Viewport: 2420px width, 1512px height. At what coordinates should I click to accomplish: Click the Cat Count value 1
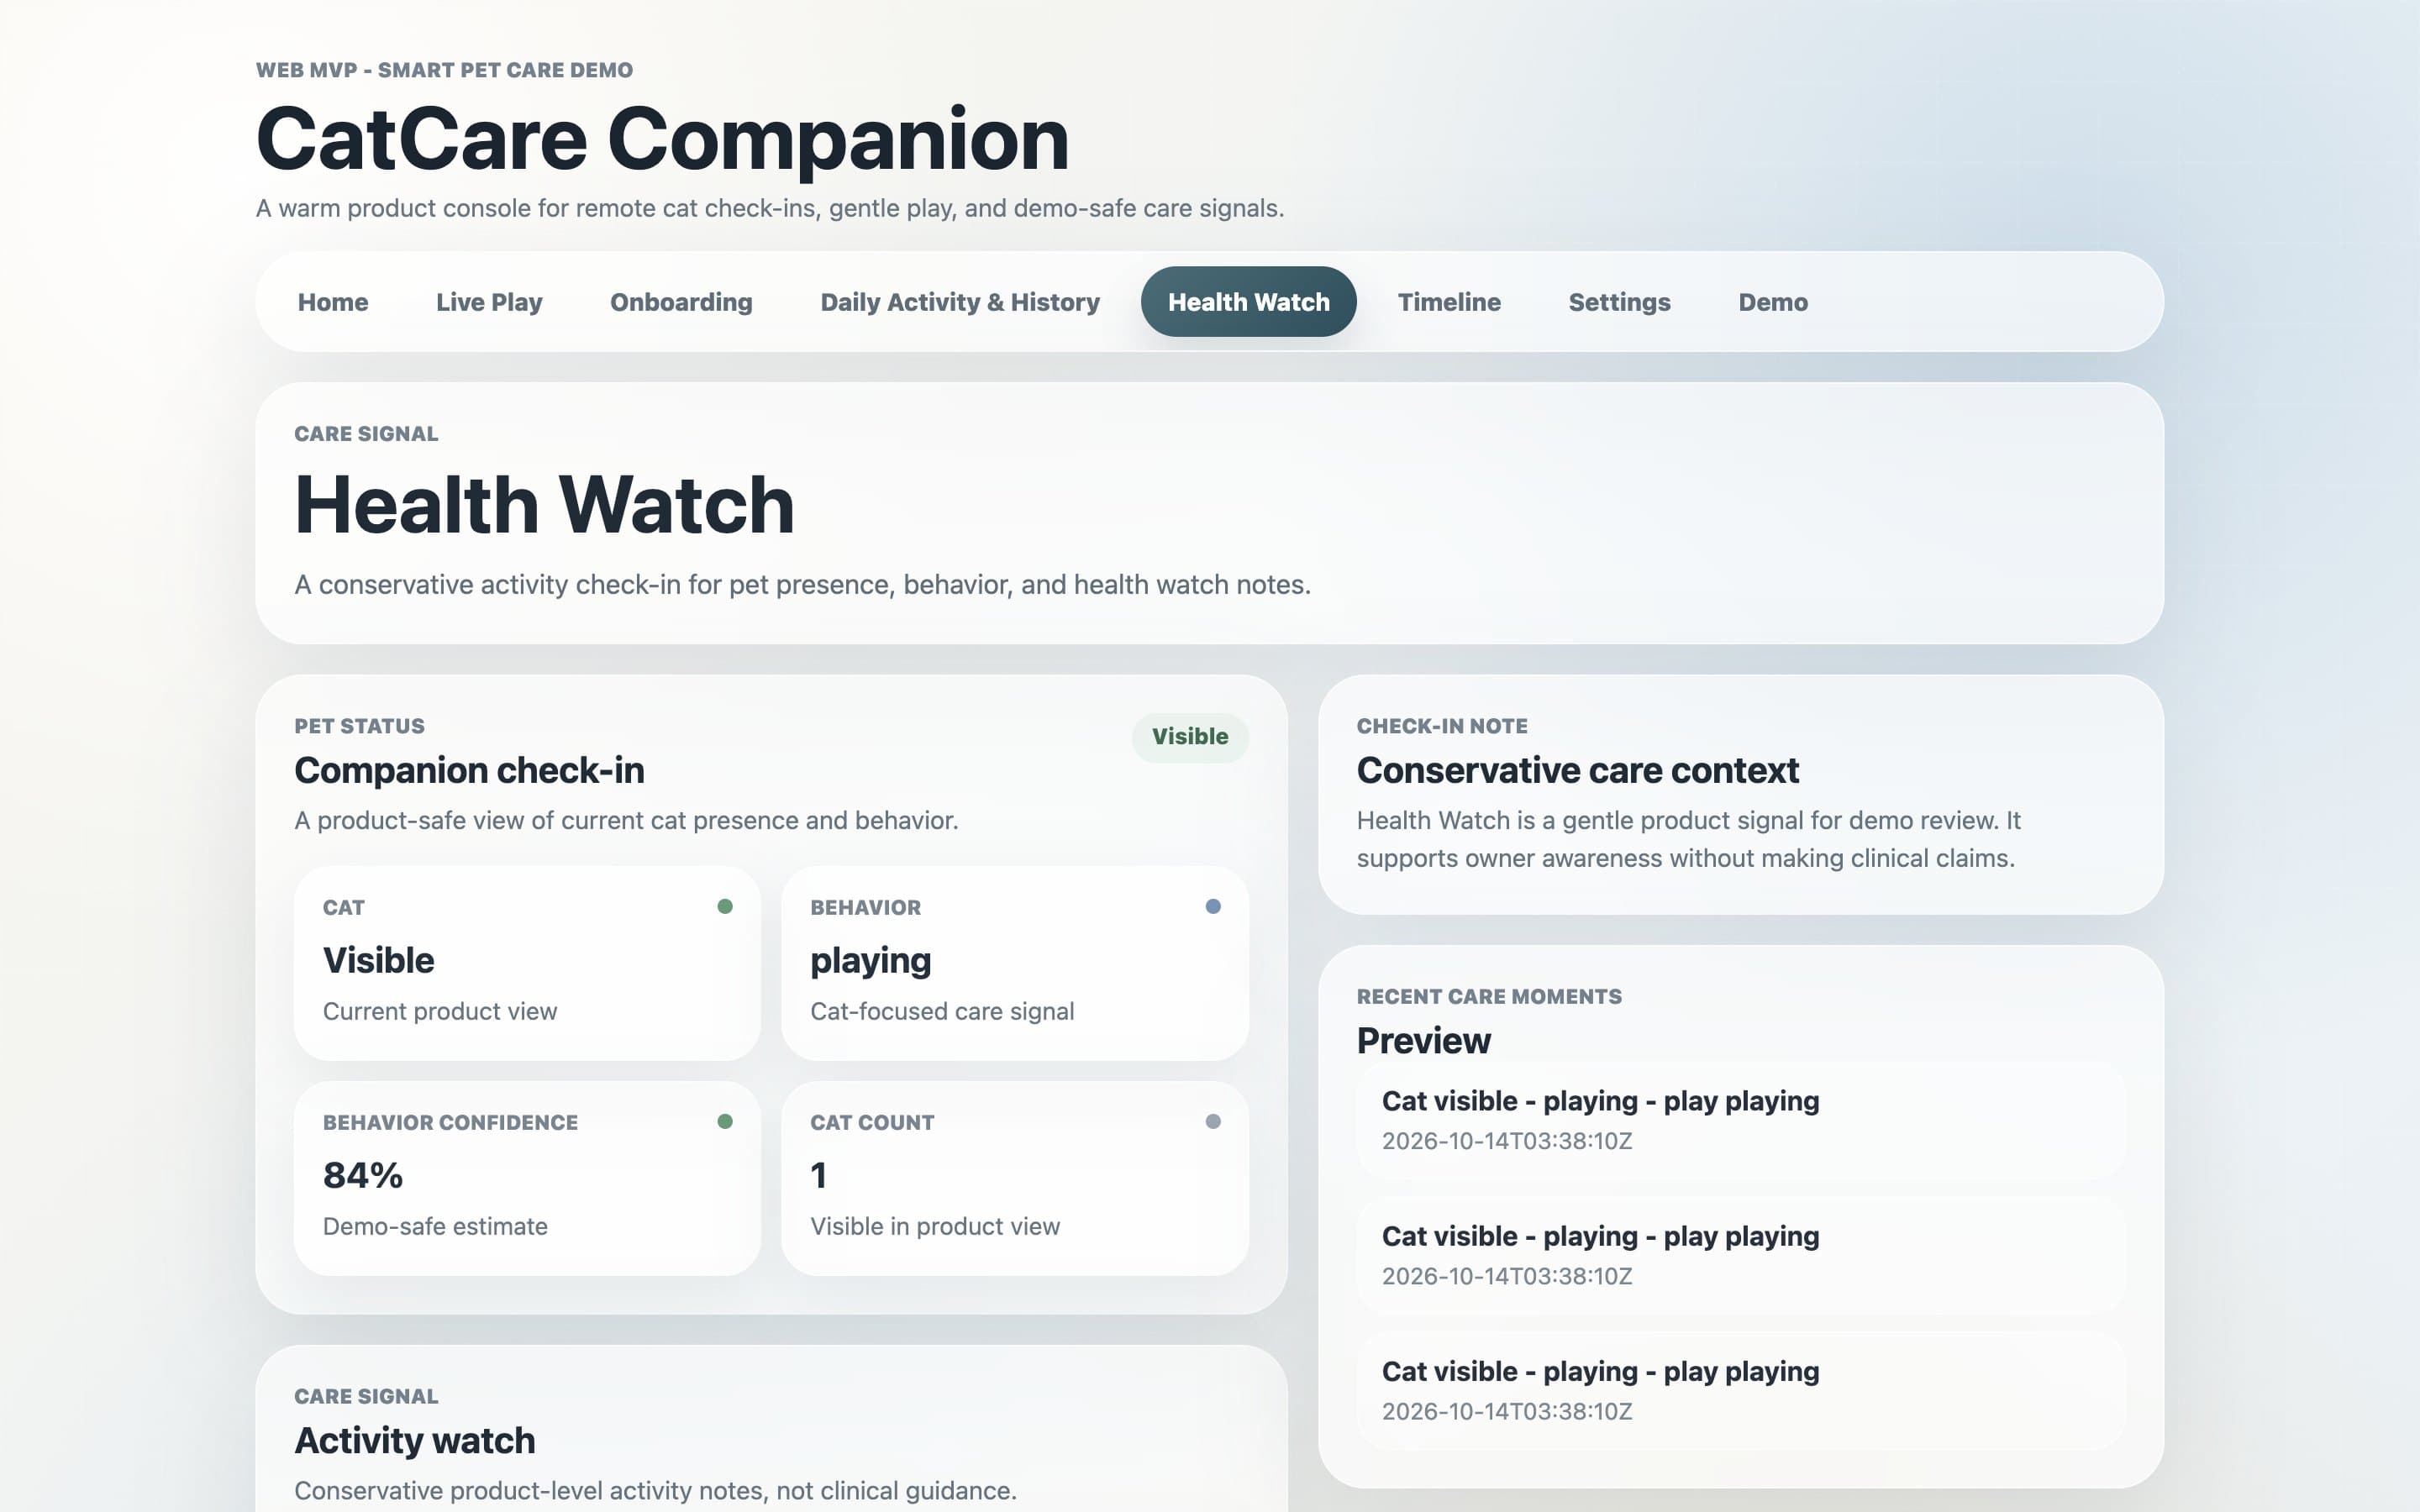(x=818, y=1175)
